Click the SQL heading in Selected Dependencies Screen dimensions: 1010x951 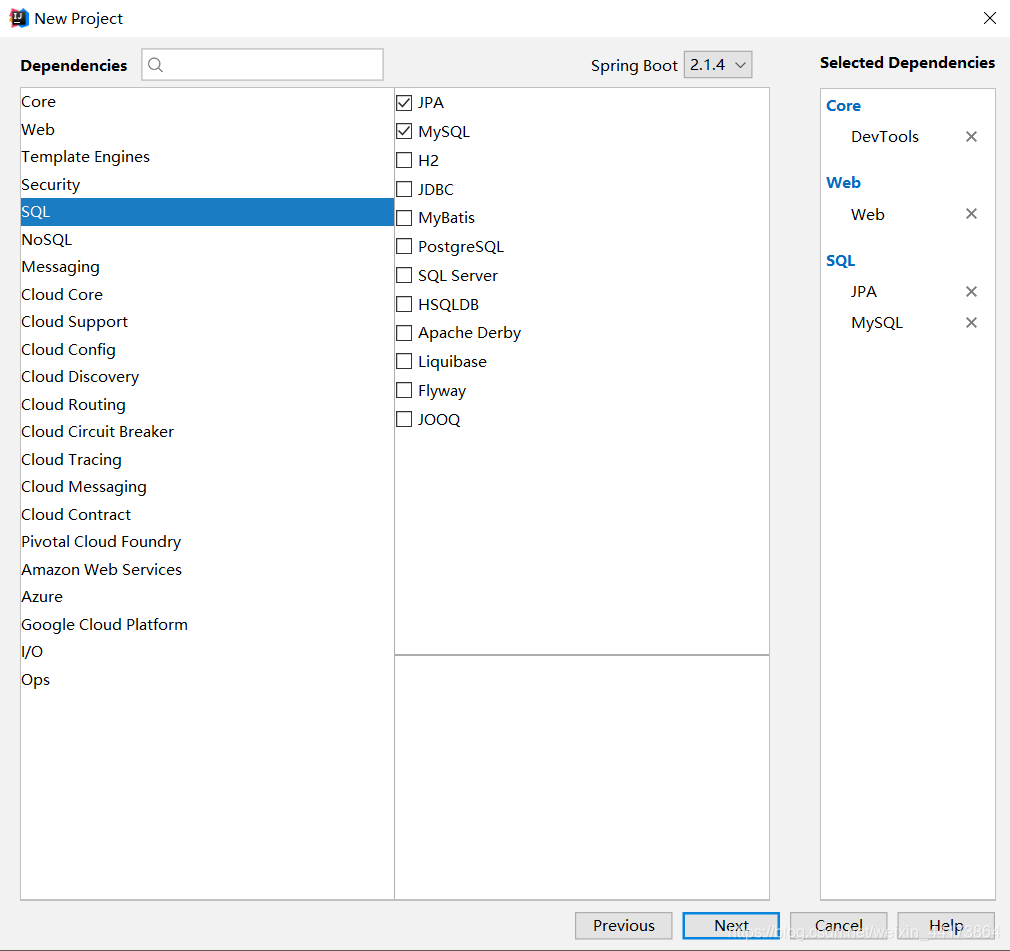(x=841, y=261)
